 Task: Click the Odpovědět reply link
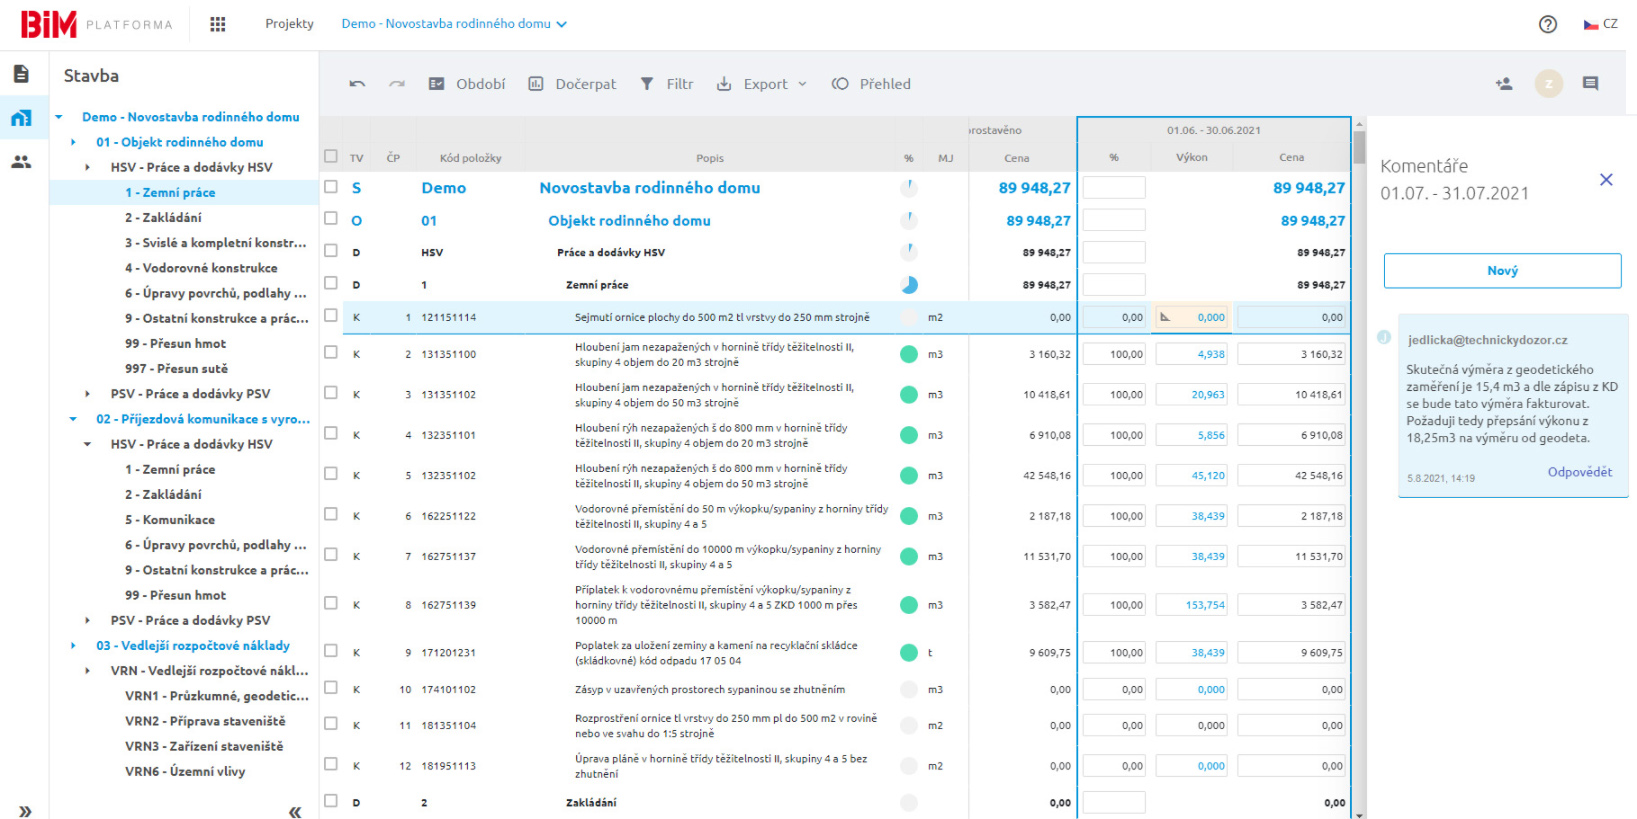pos(1579,472)
